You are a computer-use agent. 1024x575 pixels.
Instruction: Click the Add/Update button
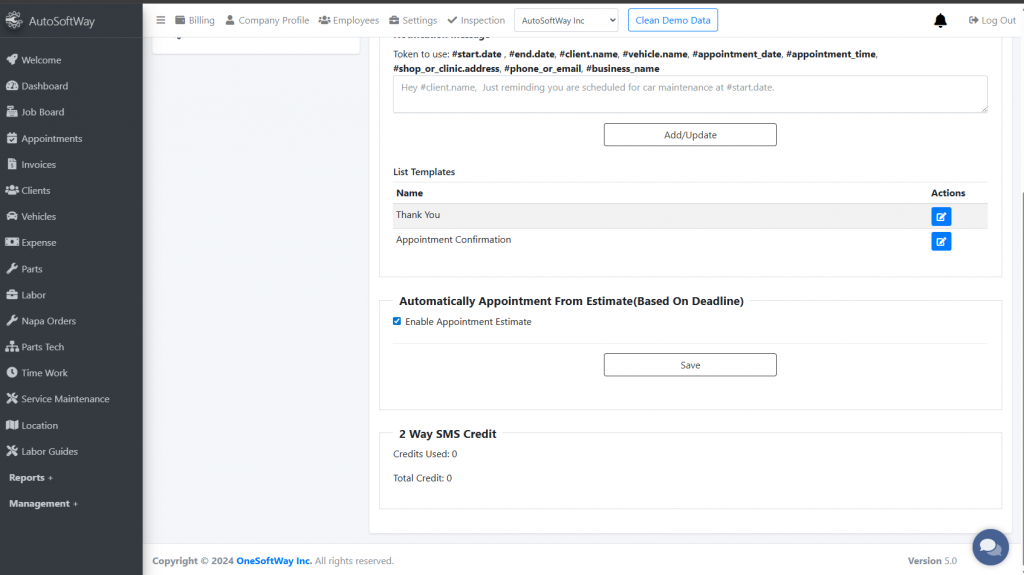click(690, 135)
